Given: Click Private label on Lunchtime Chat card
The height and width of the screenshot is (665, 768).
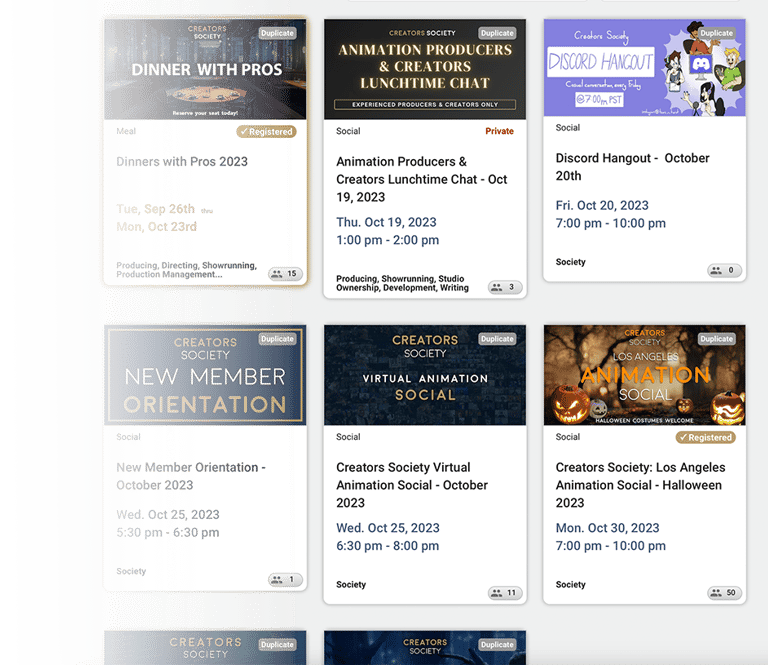Looking at the screenshot, I should coord(499,131).
